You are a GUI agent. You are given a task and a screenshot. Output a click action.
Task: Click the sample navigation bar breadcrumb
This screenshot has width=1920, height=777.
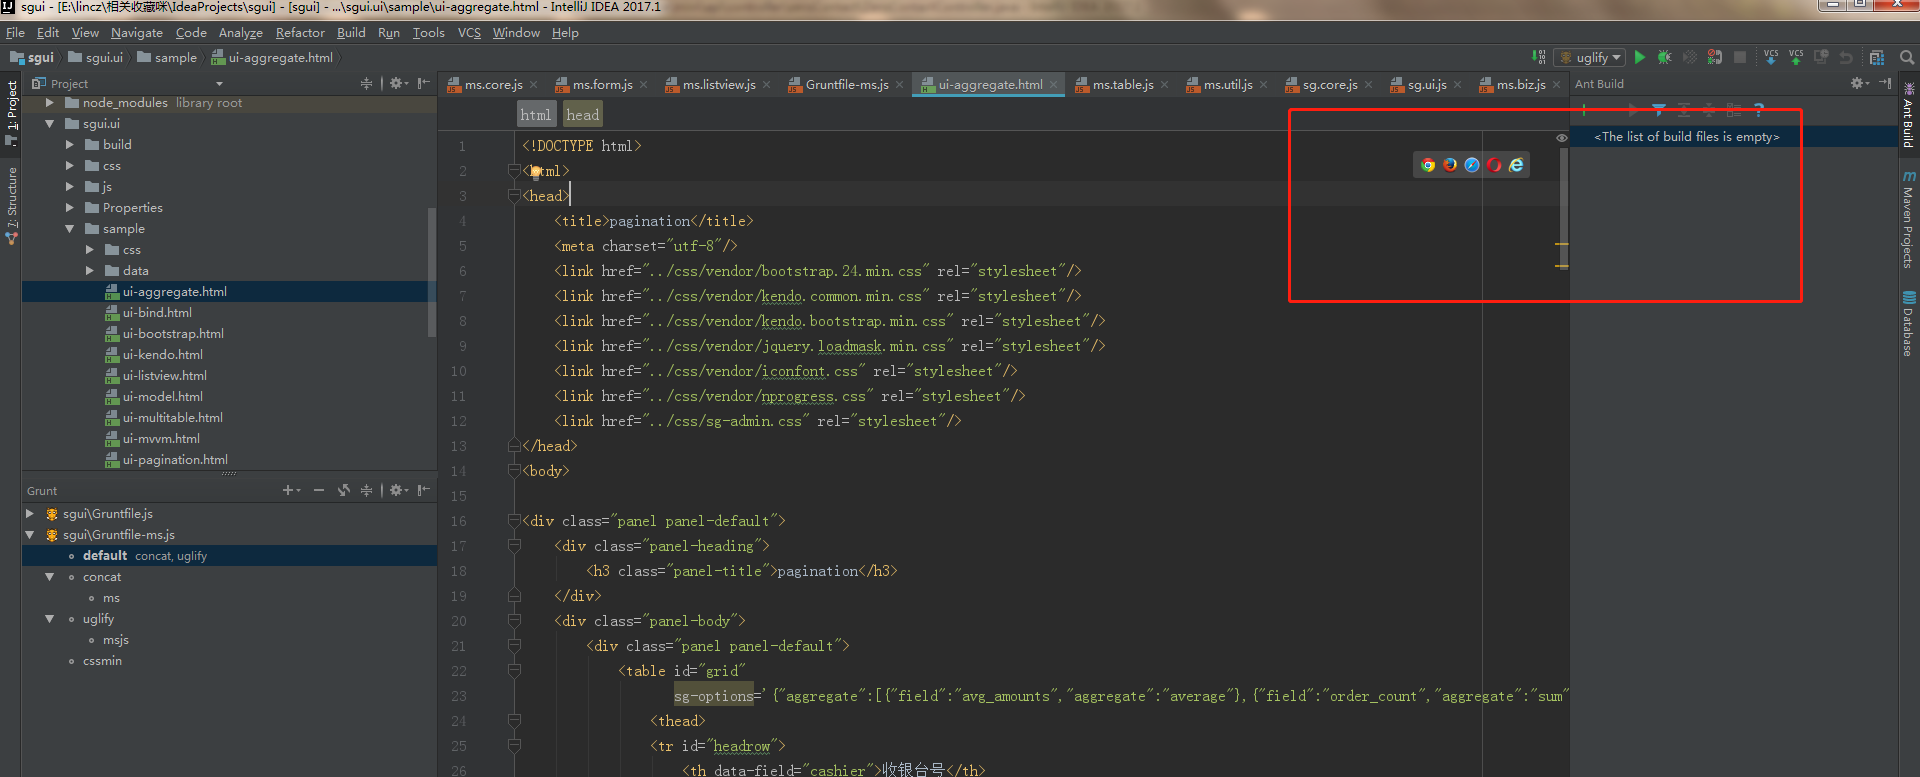tap(167, 58)
